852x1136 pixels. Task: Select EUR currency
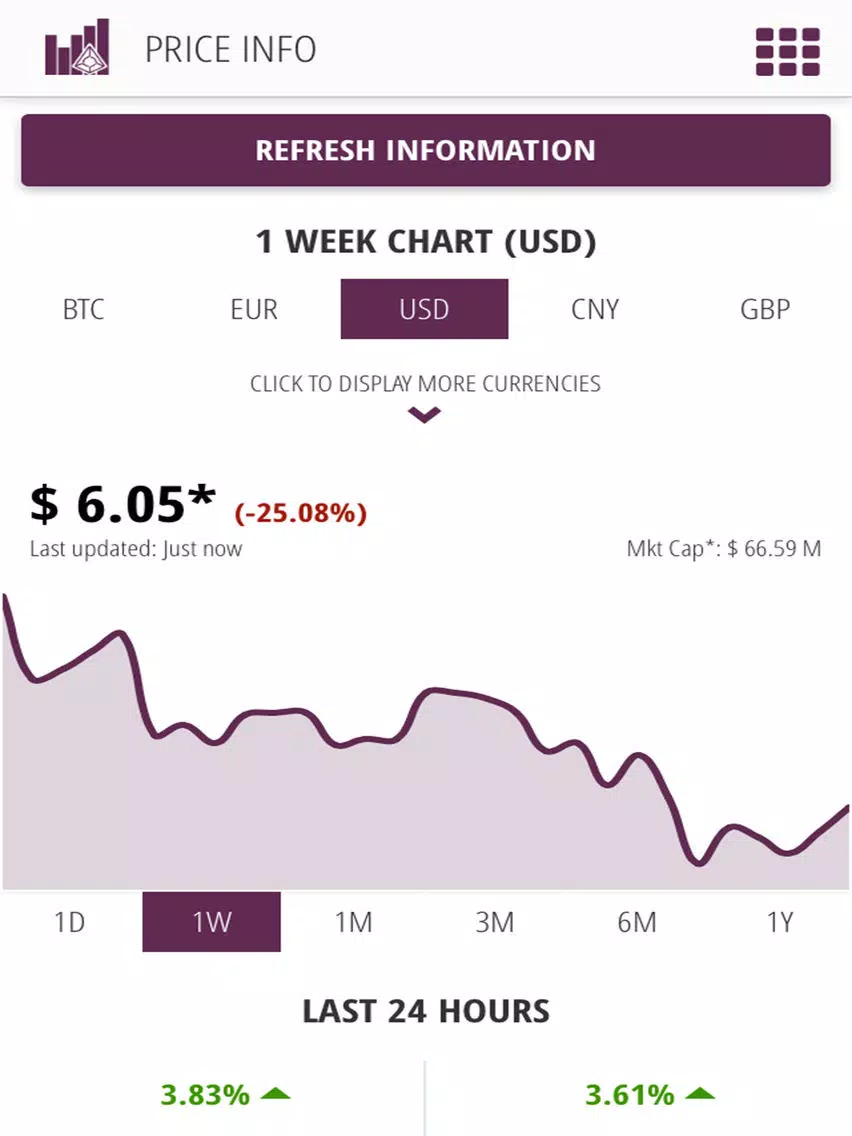click(254, 309)
